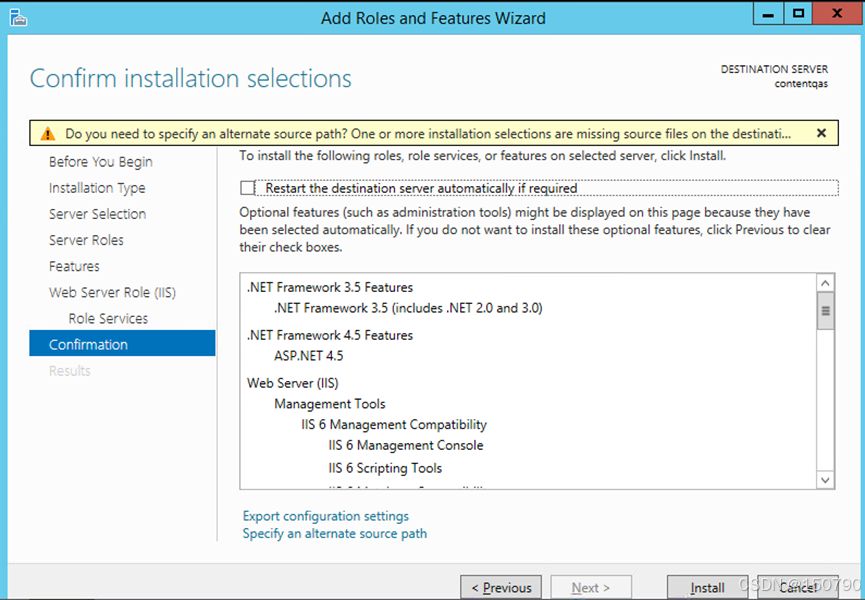Select .NET Framework 3.5 Features row
Screen dimensions: 865x600
[330, 287]
